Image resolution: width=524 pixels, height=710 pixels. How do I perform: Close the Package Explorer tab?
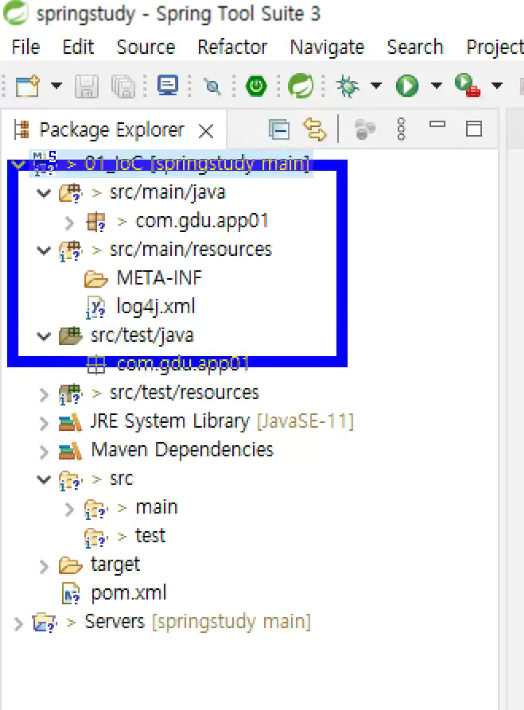click(x=206, y=131)
